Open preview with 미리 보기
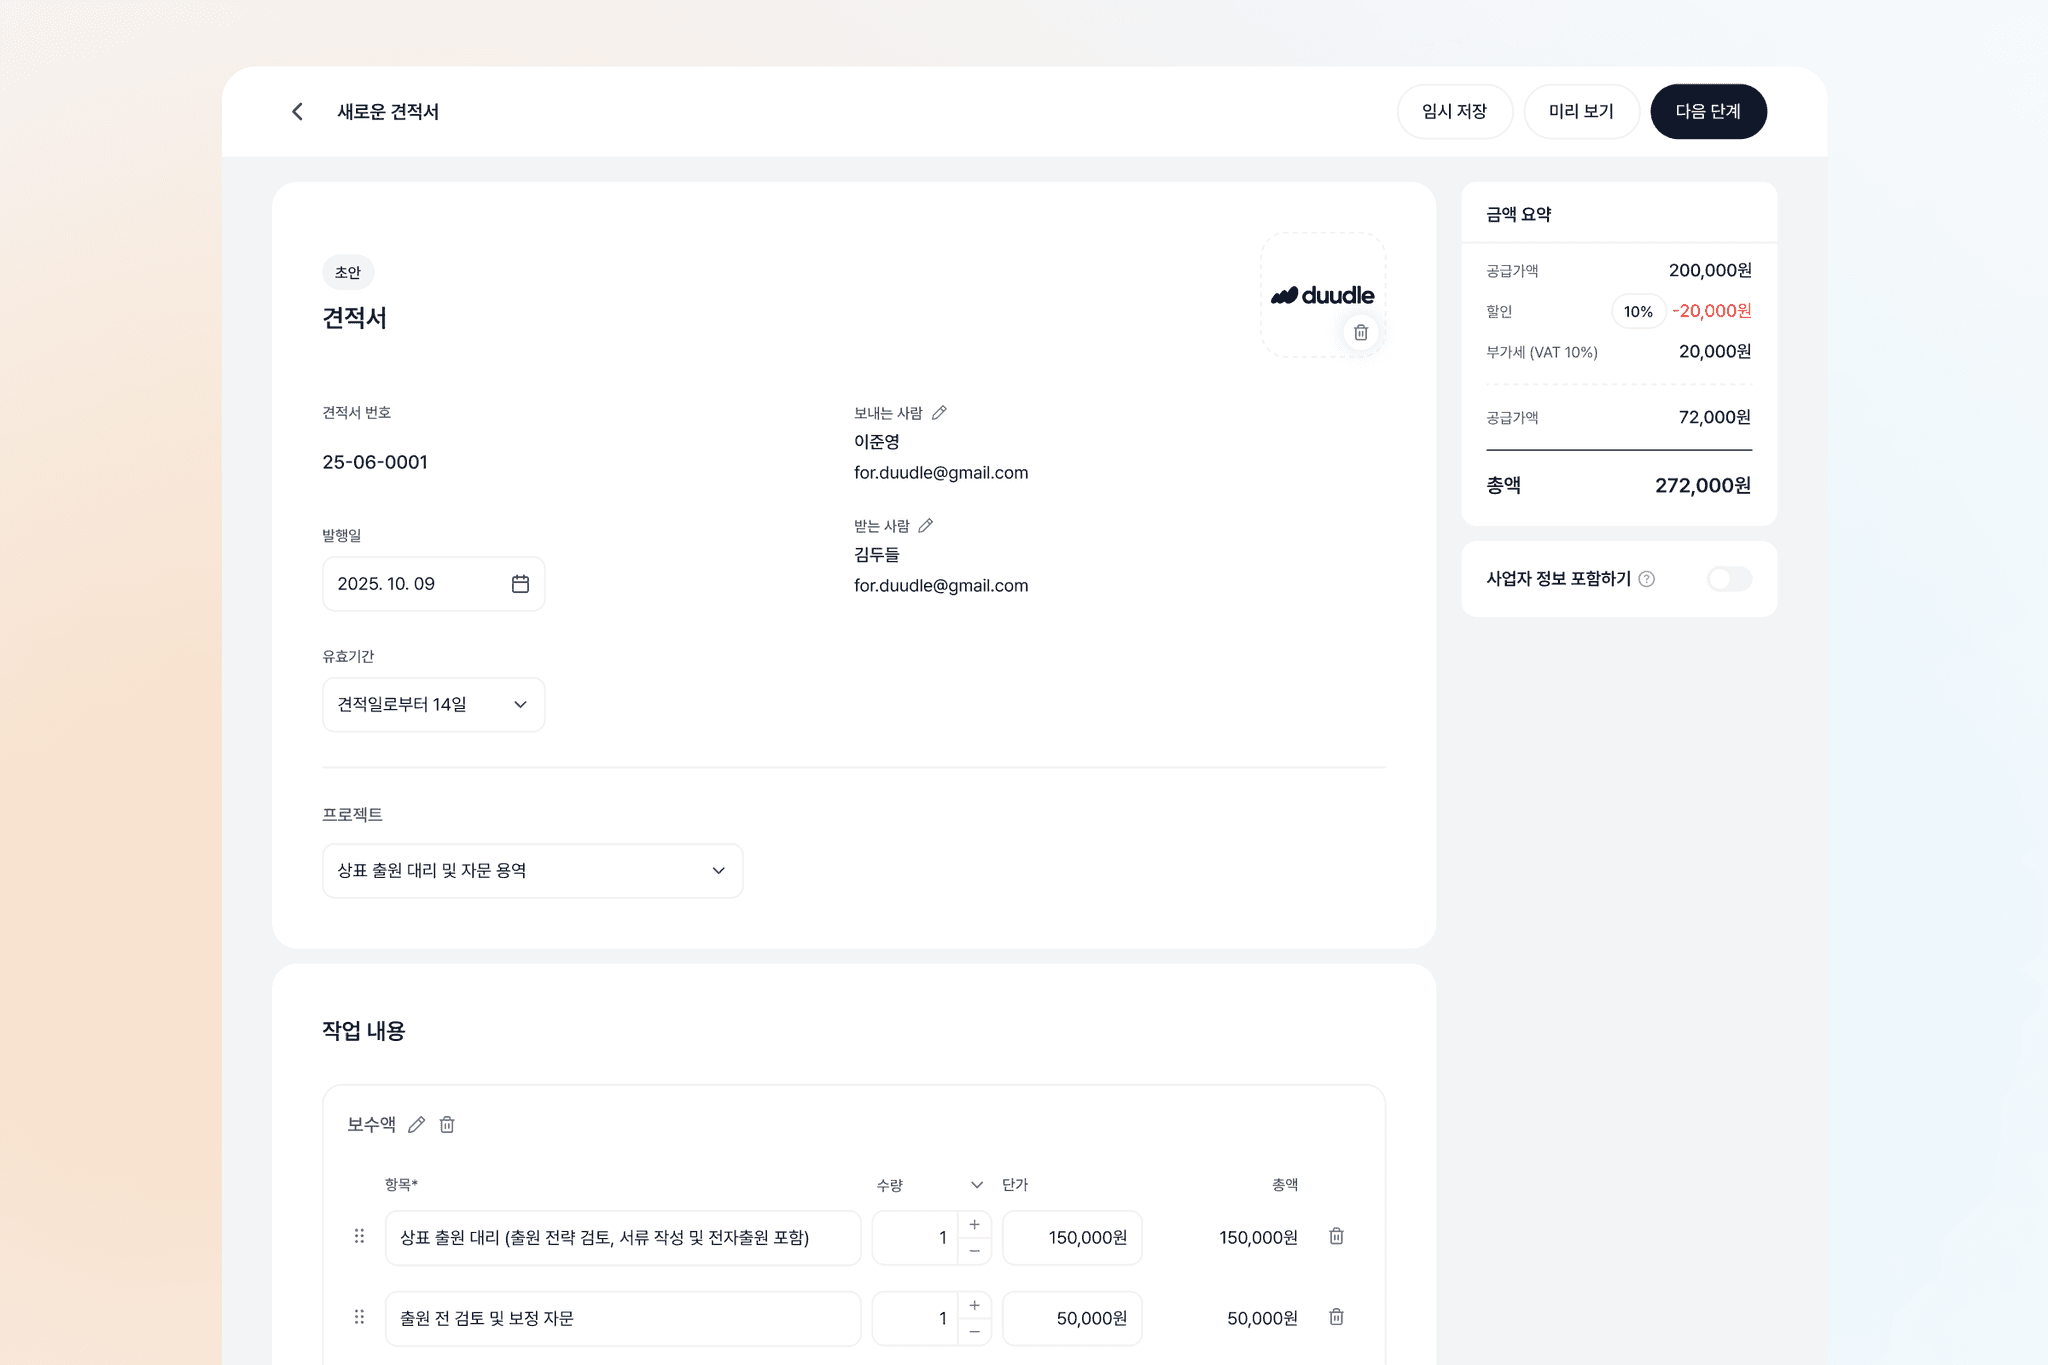This screenshot has width=2048, height=1365. [1581, 111]
